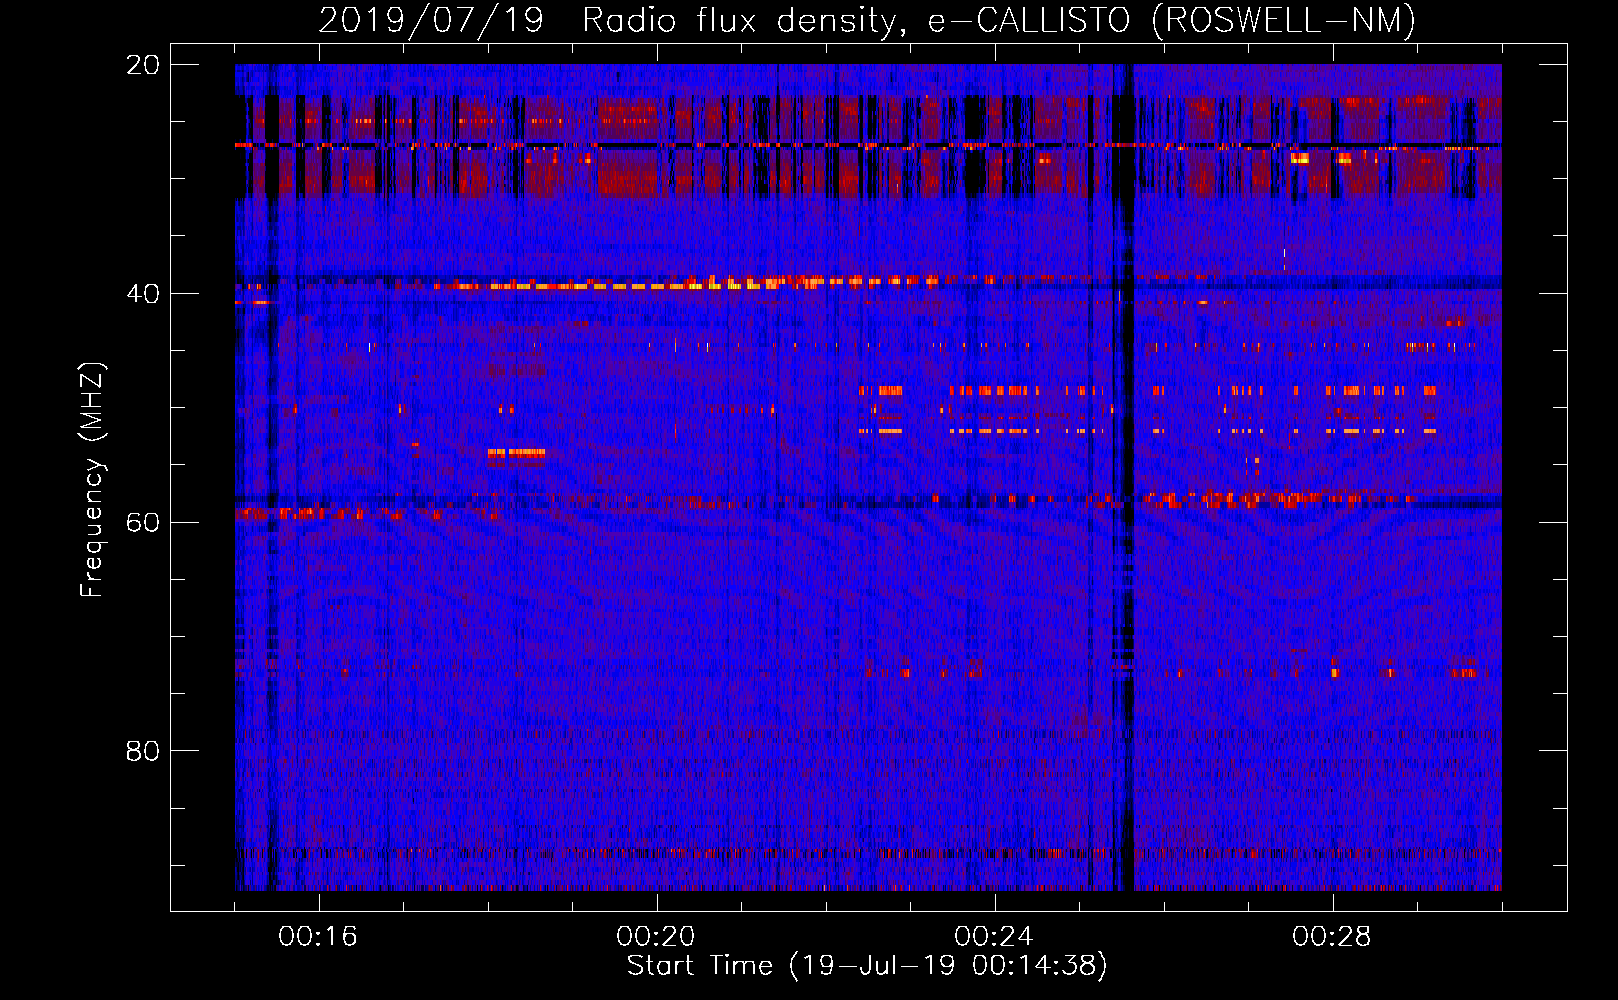Screen dimensions: 1618x1000
Task: Select the Frequency (MHZ) axis label
Action: 92,480
